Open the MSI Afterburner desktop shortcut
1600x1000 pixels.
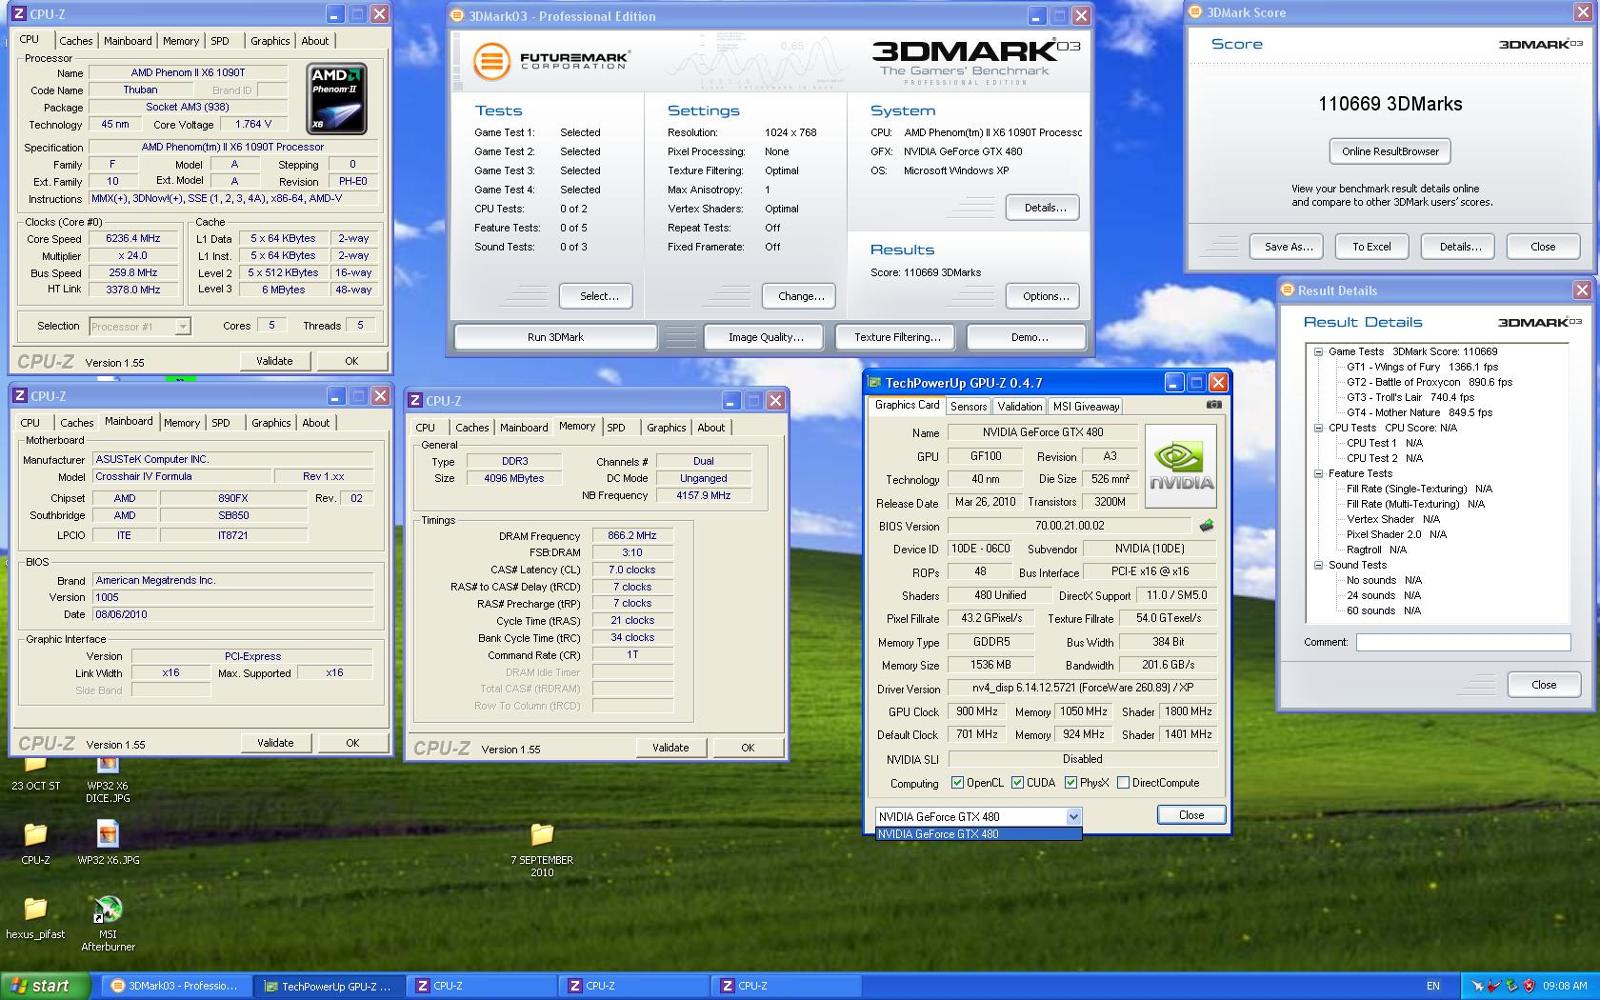coord(108,922)
